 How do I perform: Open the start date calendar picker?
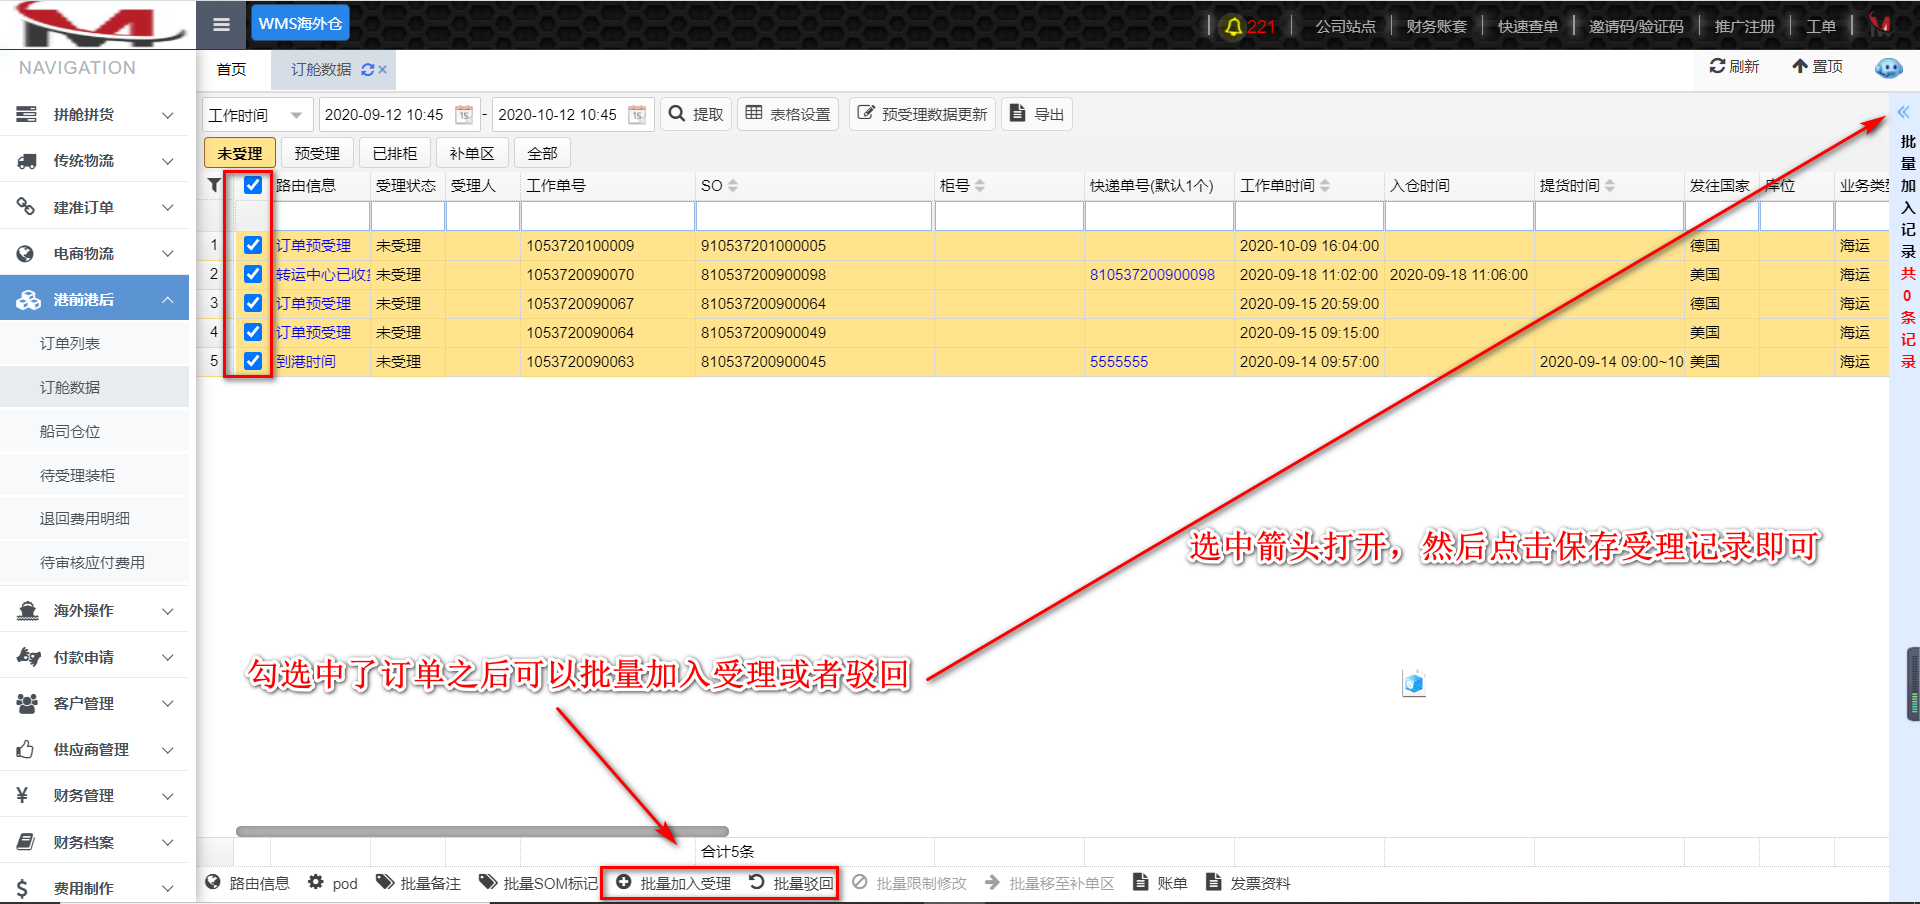[x=464, y=115]
